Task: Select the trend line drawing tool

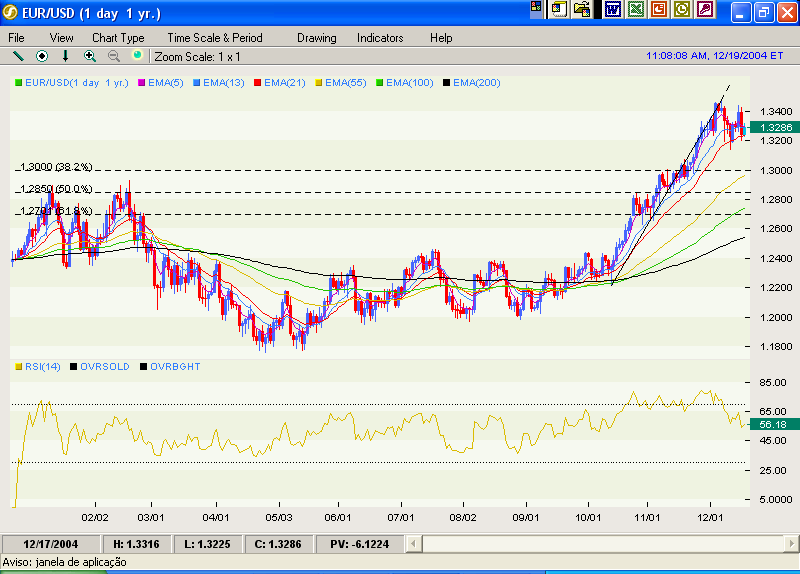Action: click(17, 56)
